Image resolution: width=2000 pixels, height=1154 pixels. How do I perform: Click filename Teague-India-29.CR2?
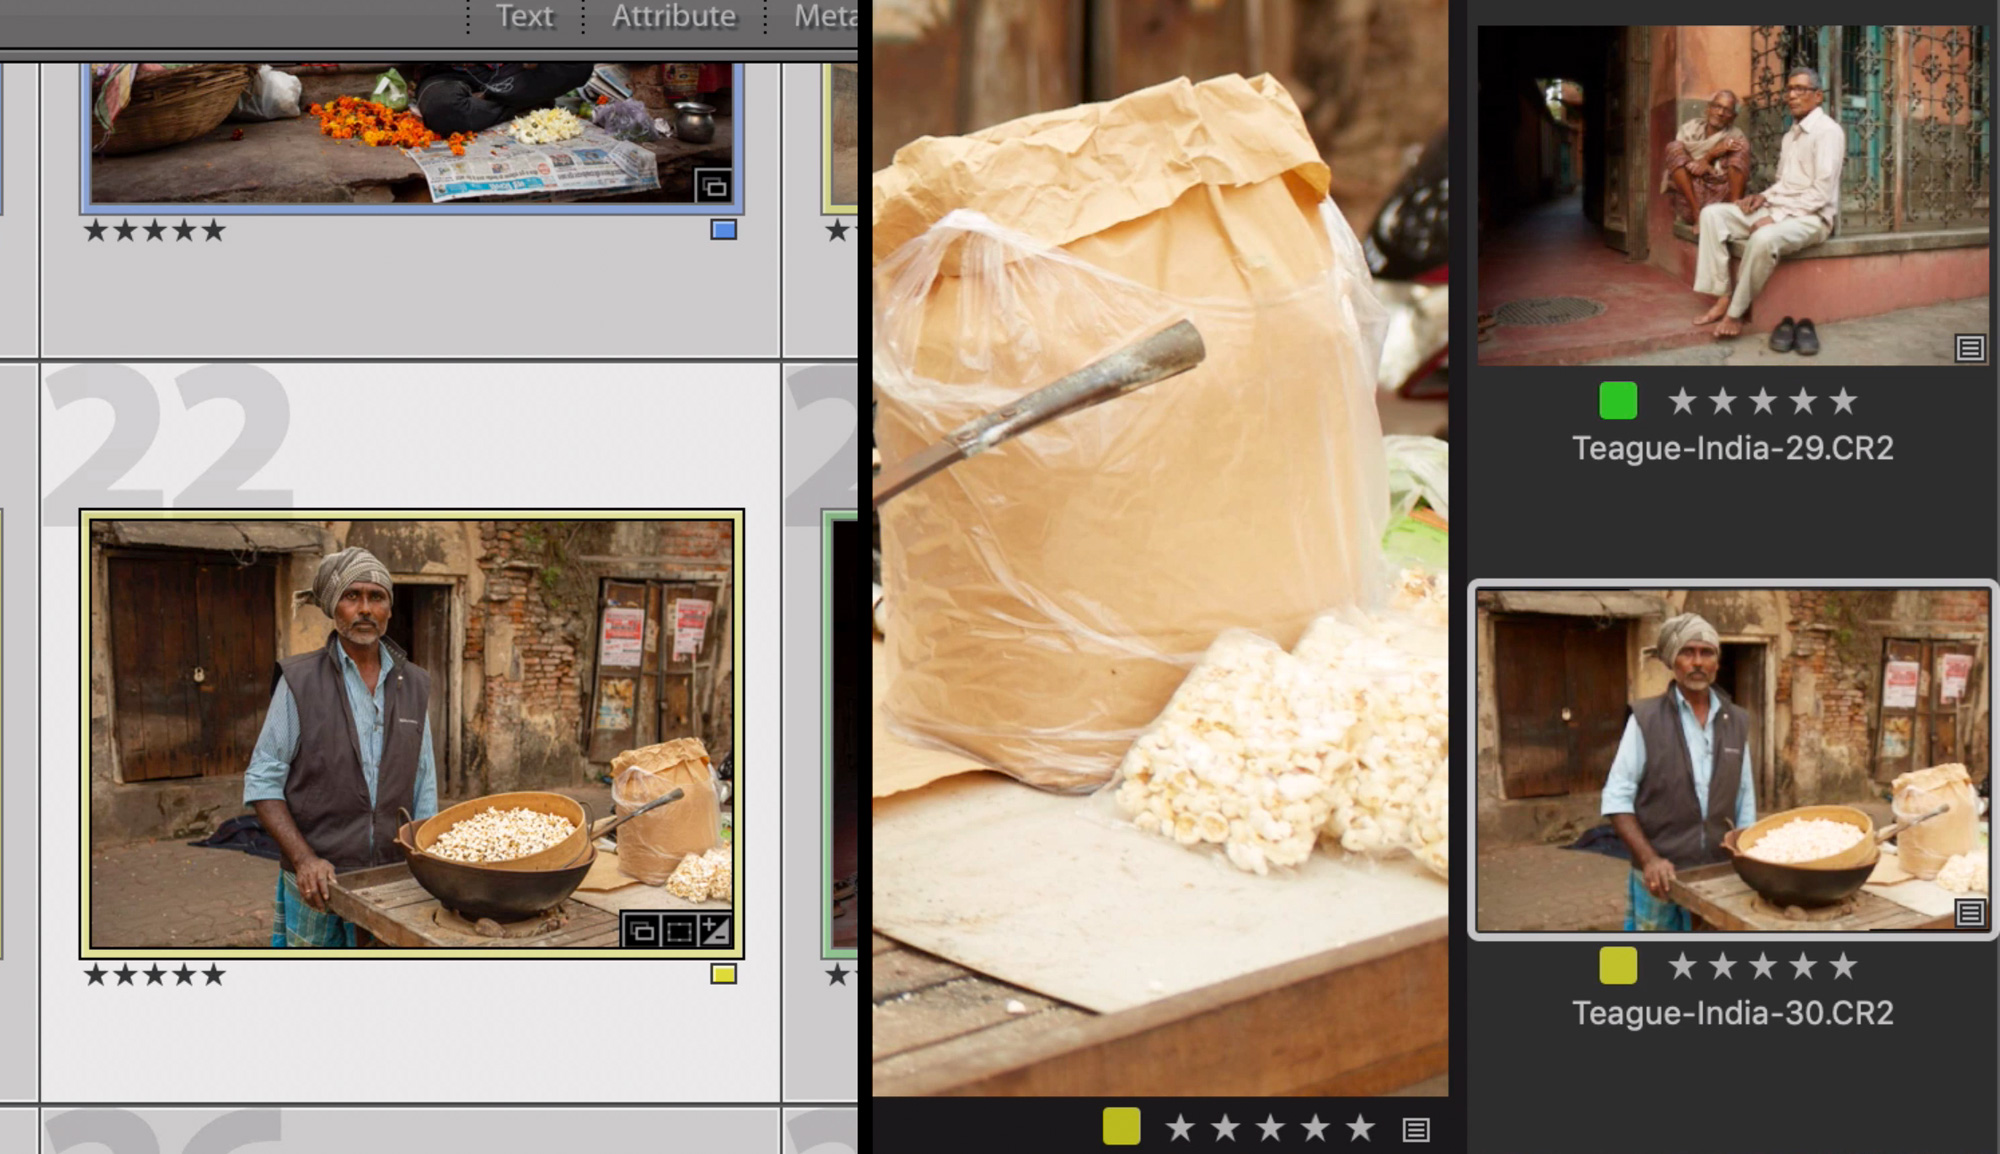(x=1733, y=448)
